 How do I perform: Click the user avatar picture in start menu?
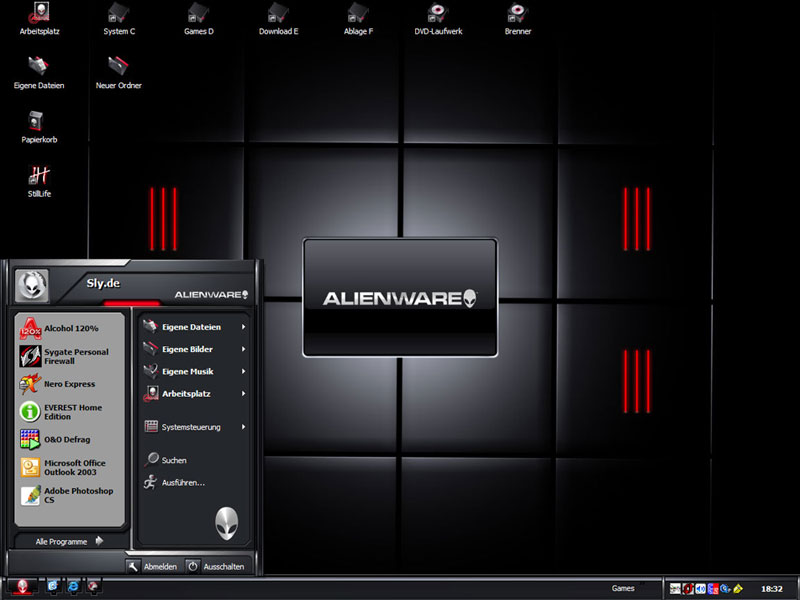pyautogui.click(x=32, y=285)
